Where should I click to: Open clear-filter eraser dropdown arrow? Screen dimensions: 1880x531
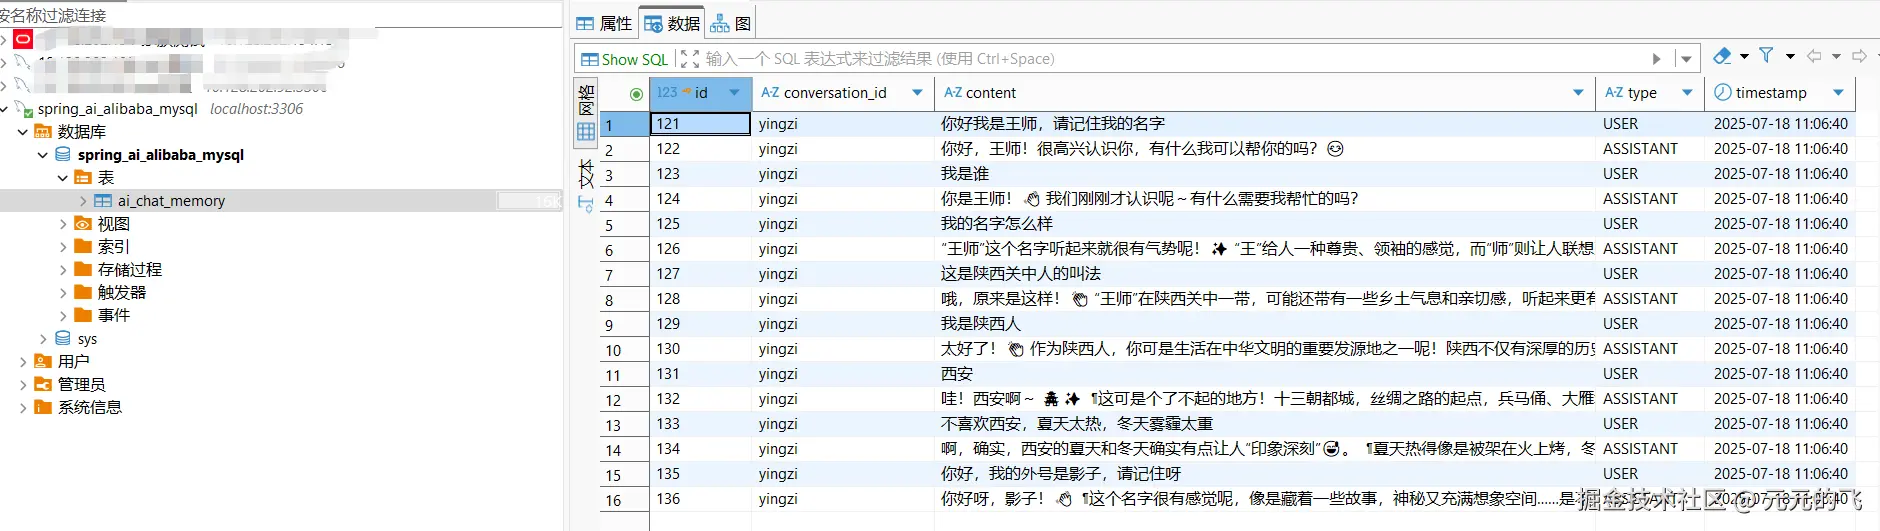[1744, 56]
